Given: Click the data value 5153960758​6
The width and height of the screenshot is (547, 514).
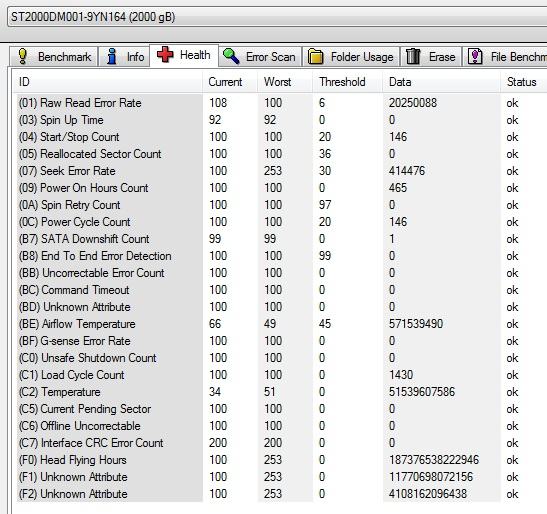Looking at the screenshot, I should coord(422,392).
